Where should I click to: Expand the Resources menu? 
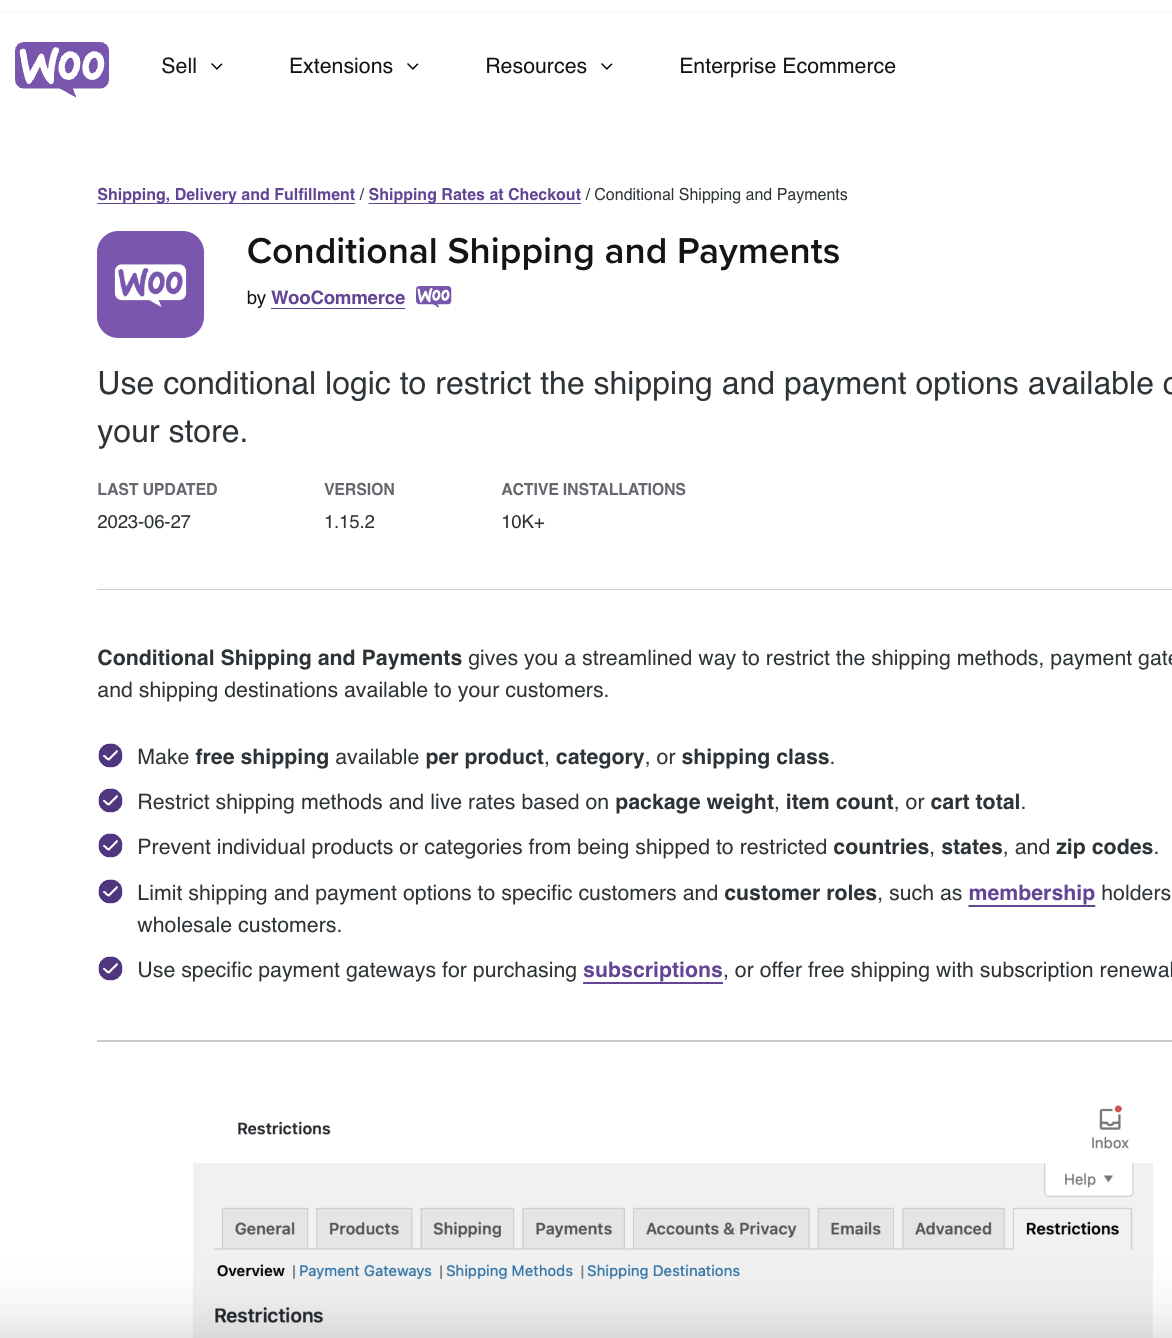[548, 66]
